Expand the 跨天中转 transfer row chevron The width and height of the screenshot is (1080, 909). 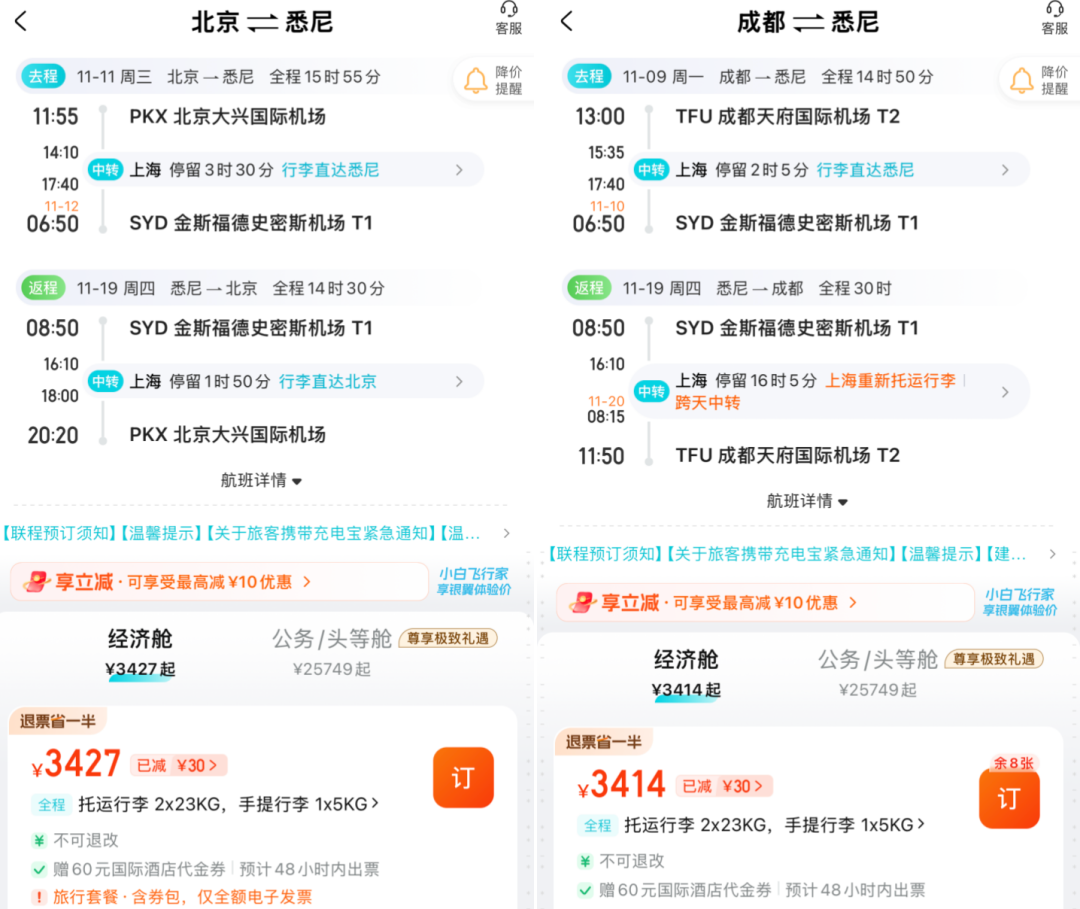click(x=1006, y=392)
